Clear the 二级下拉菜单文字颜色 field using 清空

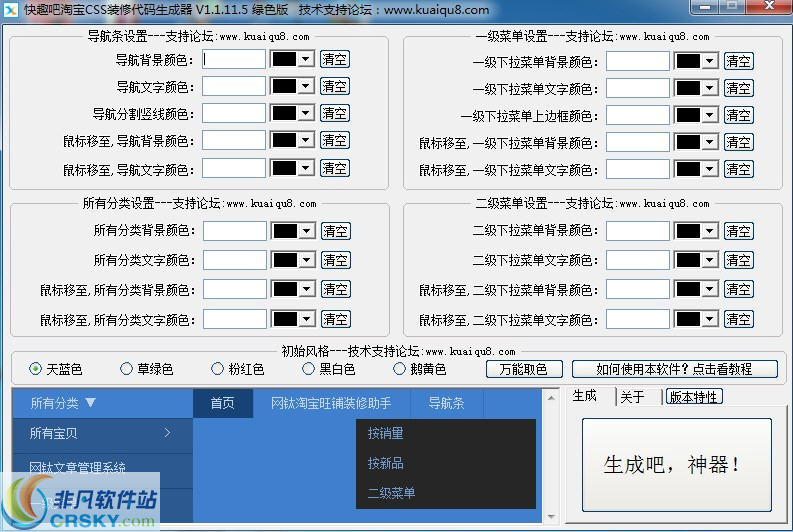tap(738, 260)
